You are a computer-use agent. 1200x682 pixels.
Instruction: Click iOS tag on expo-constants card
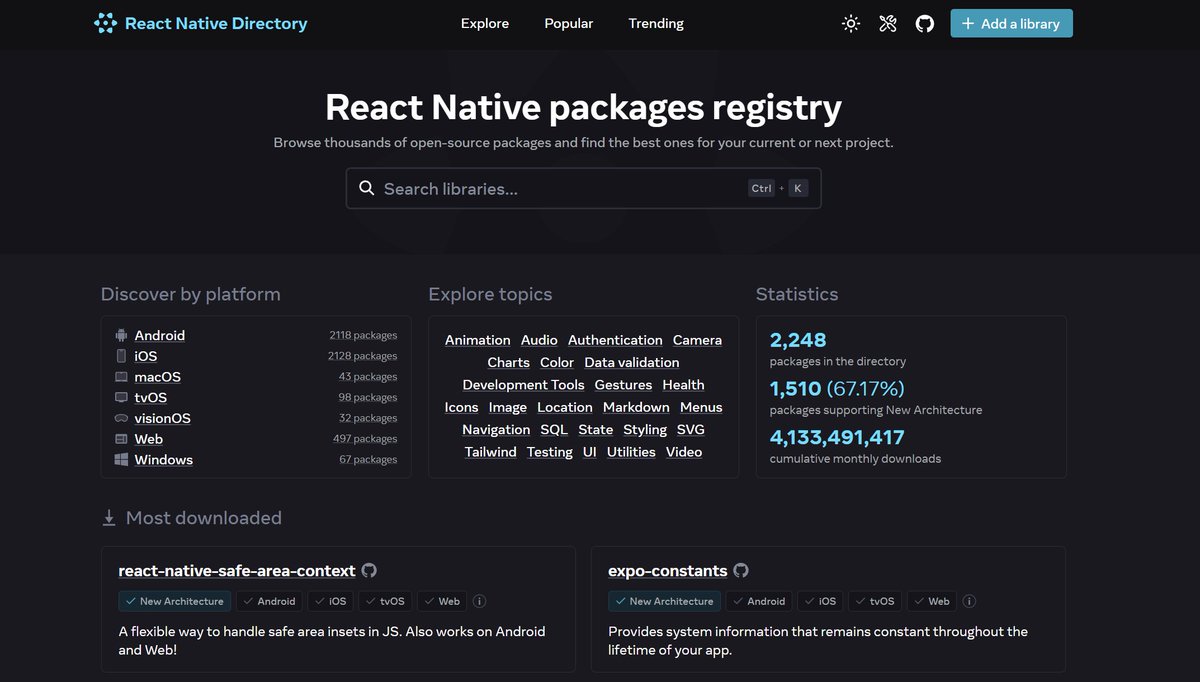tap(820, 601)
